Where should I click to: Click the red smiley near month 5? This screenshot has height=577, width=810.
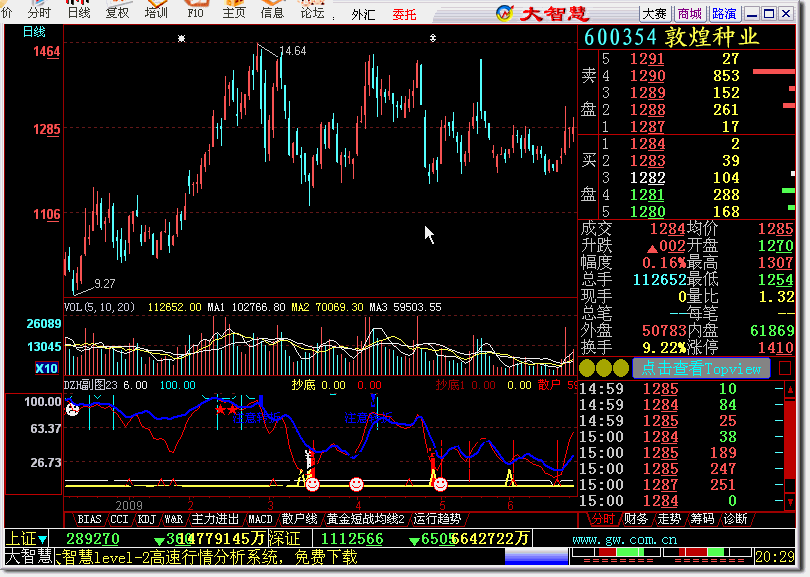click(x=440, y=484)
